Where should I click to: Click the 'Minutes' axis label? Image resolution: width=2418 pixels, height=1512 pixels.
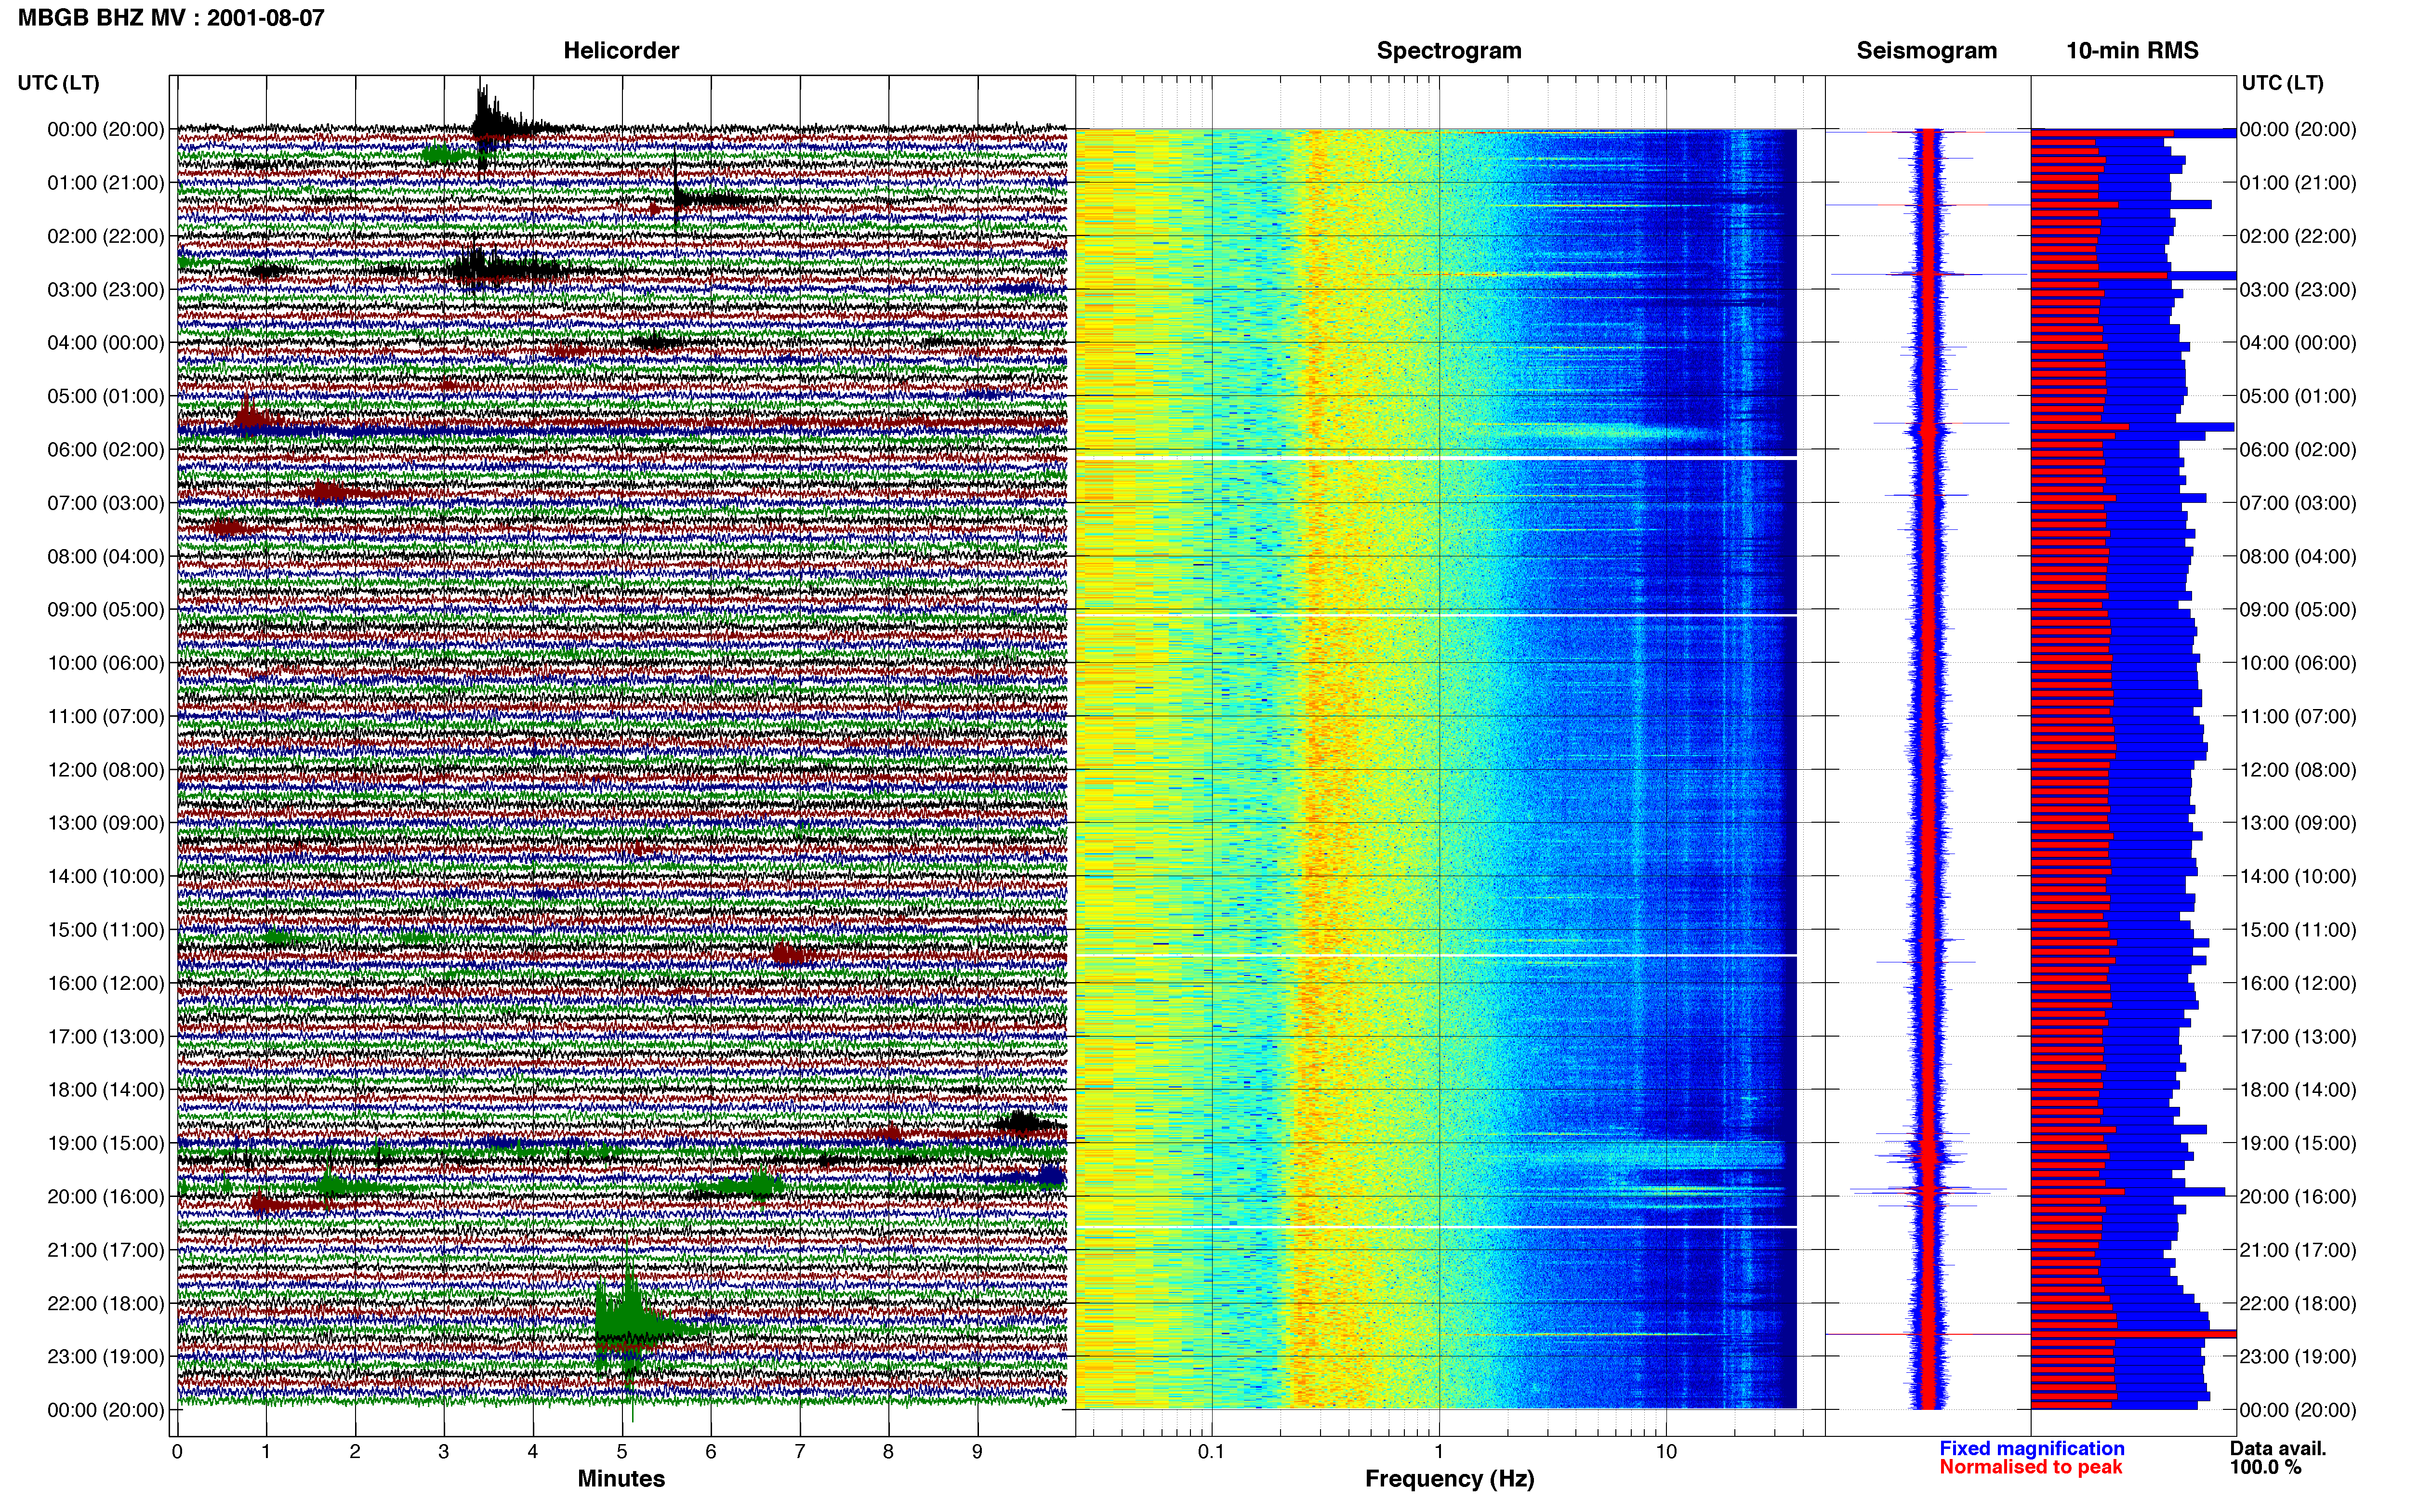point(621,1478)
